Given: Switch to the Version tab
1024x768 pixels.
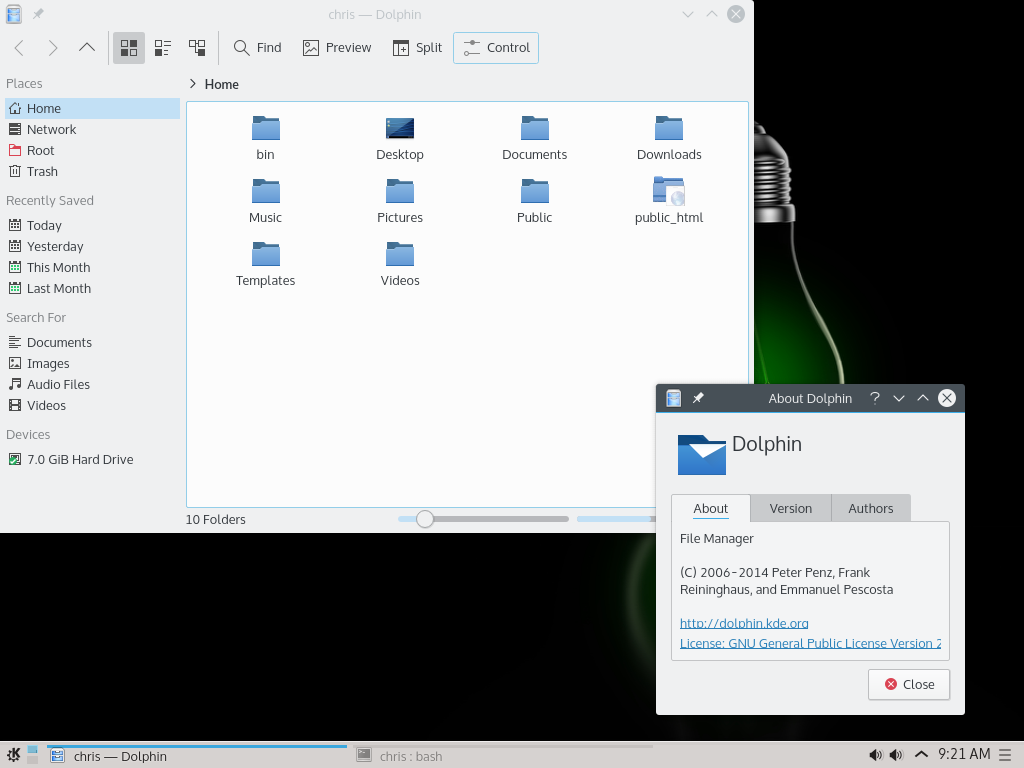Looking at the screenshot, I should 790,508.
